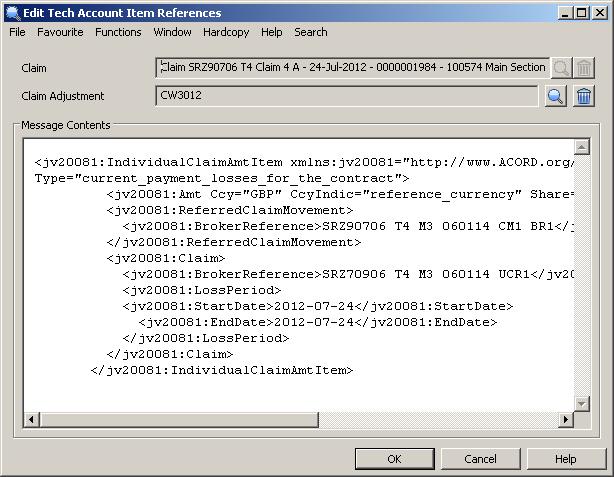The width and height of the screenshot is (614, 477).
Task: Click into the Claim field
Action: tap(352, 68)
